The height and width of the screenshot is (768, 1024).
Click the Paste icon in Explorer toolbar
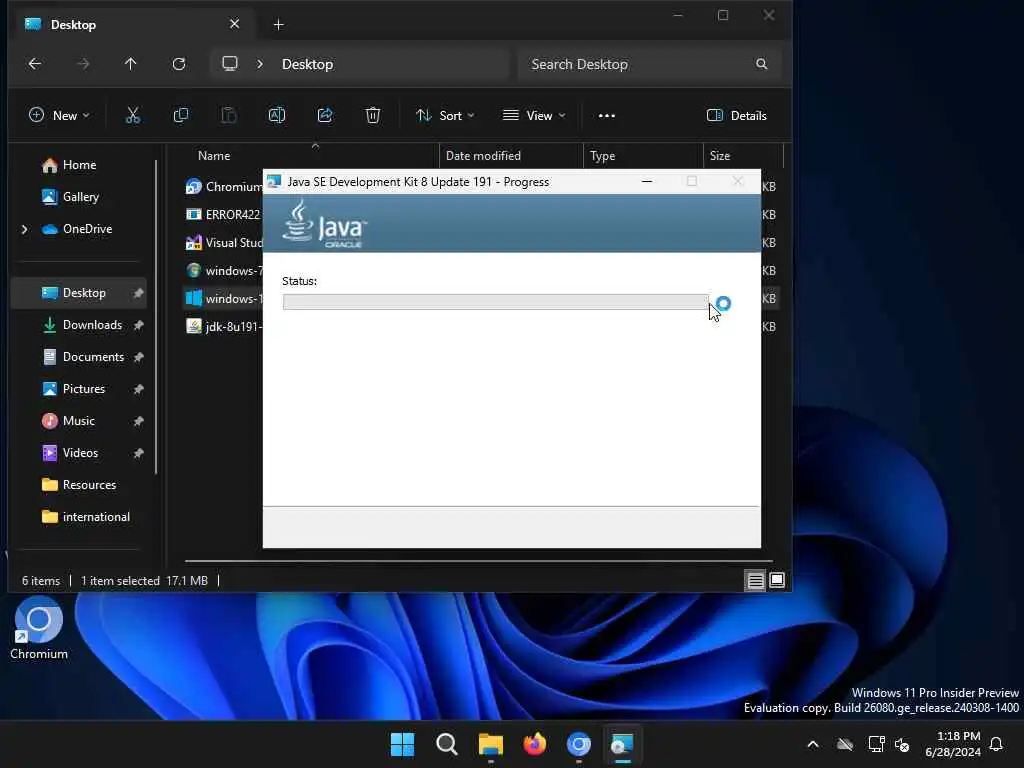(x=229, y=116)
